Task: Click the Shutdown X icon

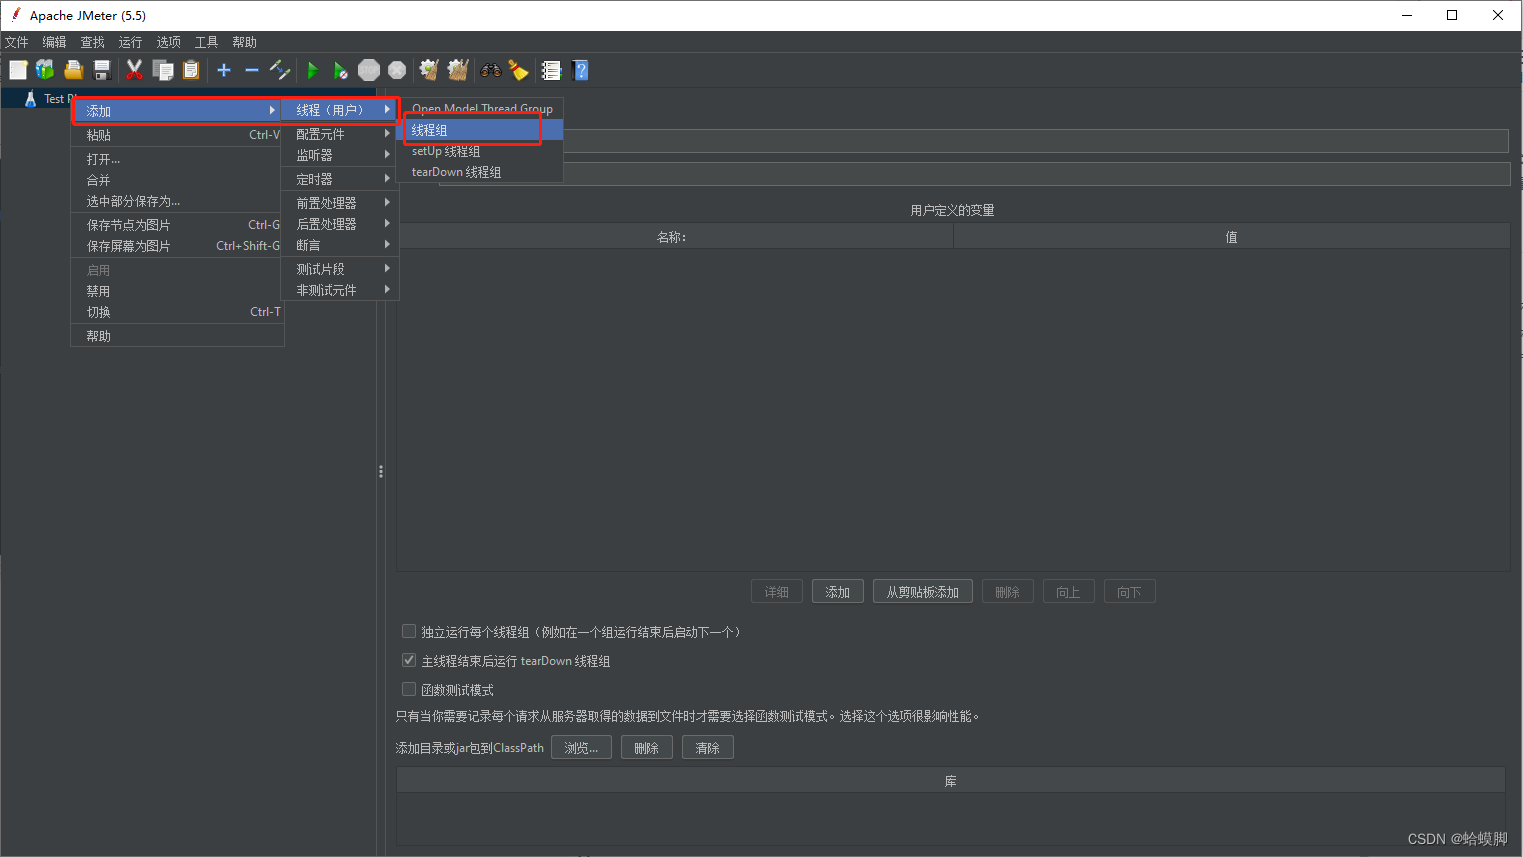Action: [397, 70]
